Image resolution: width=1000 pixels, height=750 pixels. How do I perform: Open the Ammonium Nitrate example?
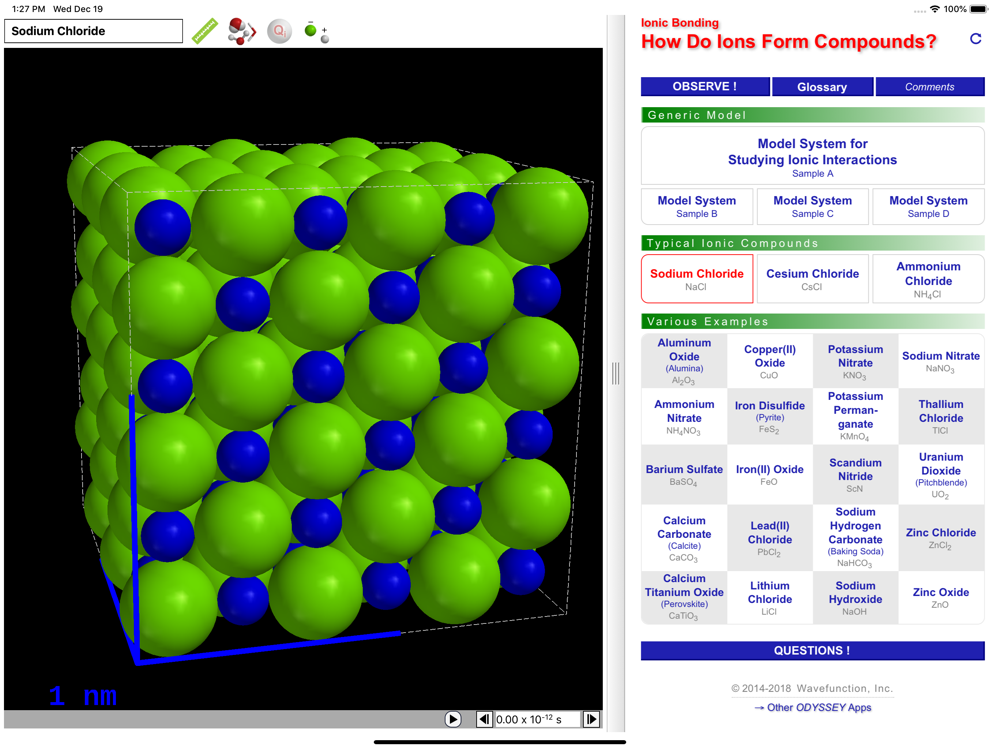pos(684,416)
